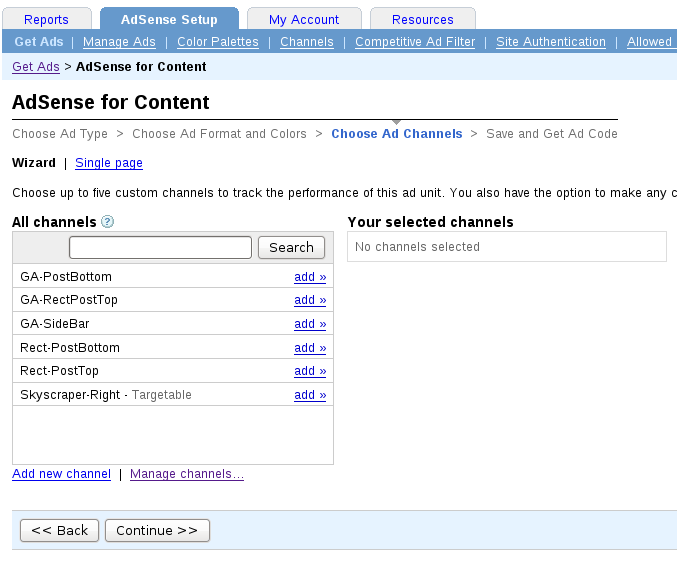Add the Skyscraper-Right channel
Image resolution: width=677 pixels, height=561 pixels.
tap(310, 395)
